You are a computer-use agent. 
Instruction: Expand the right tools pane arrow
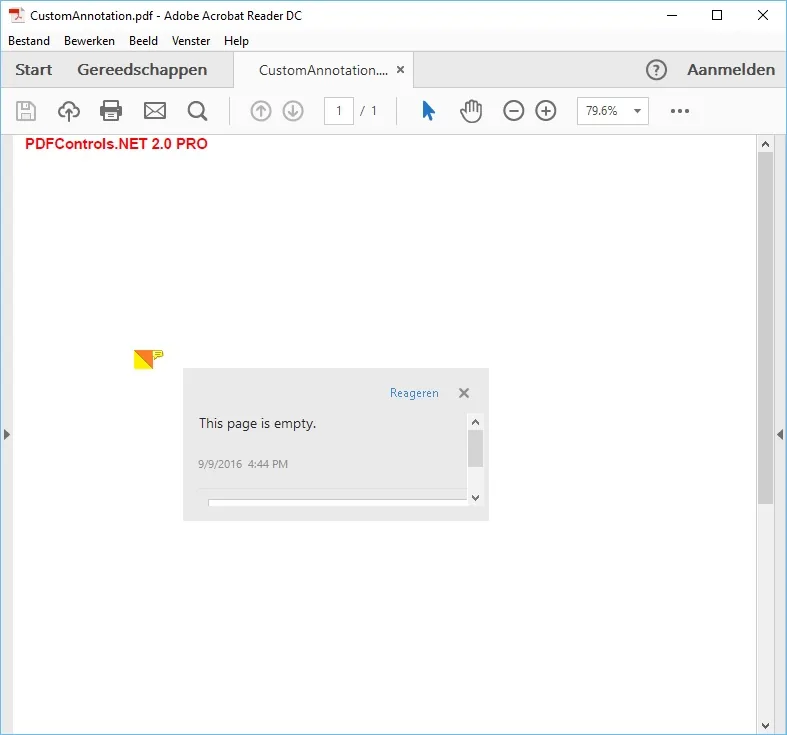point(780,434)
